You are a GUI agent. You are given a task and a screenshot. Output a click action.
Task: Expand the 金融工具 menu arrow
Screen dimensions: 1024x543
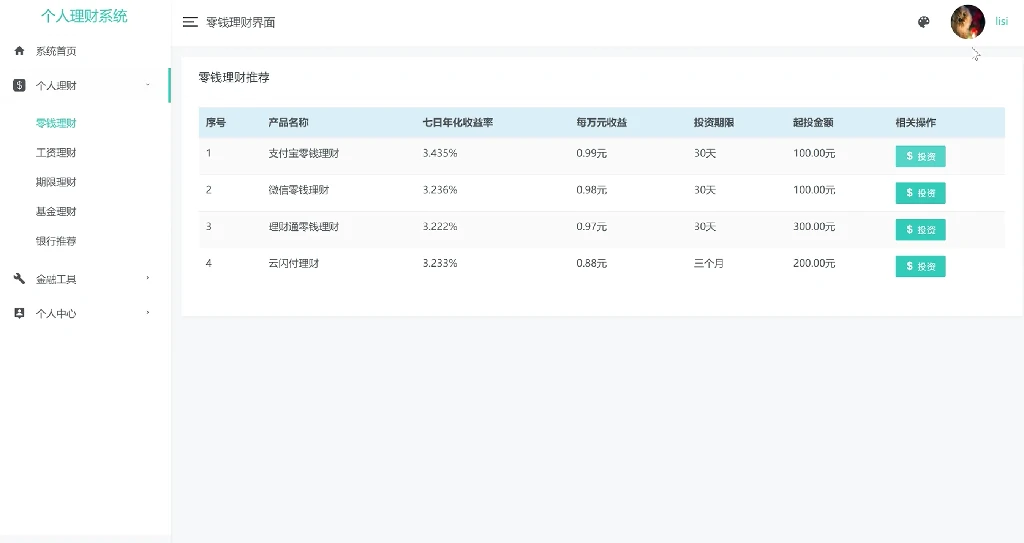click(148, 278)
